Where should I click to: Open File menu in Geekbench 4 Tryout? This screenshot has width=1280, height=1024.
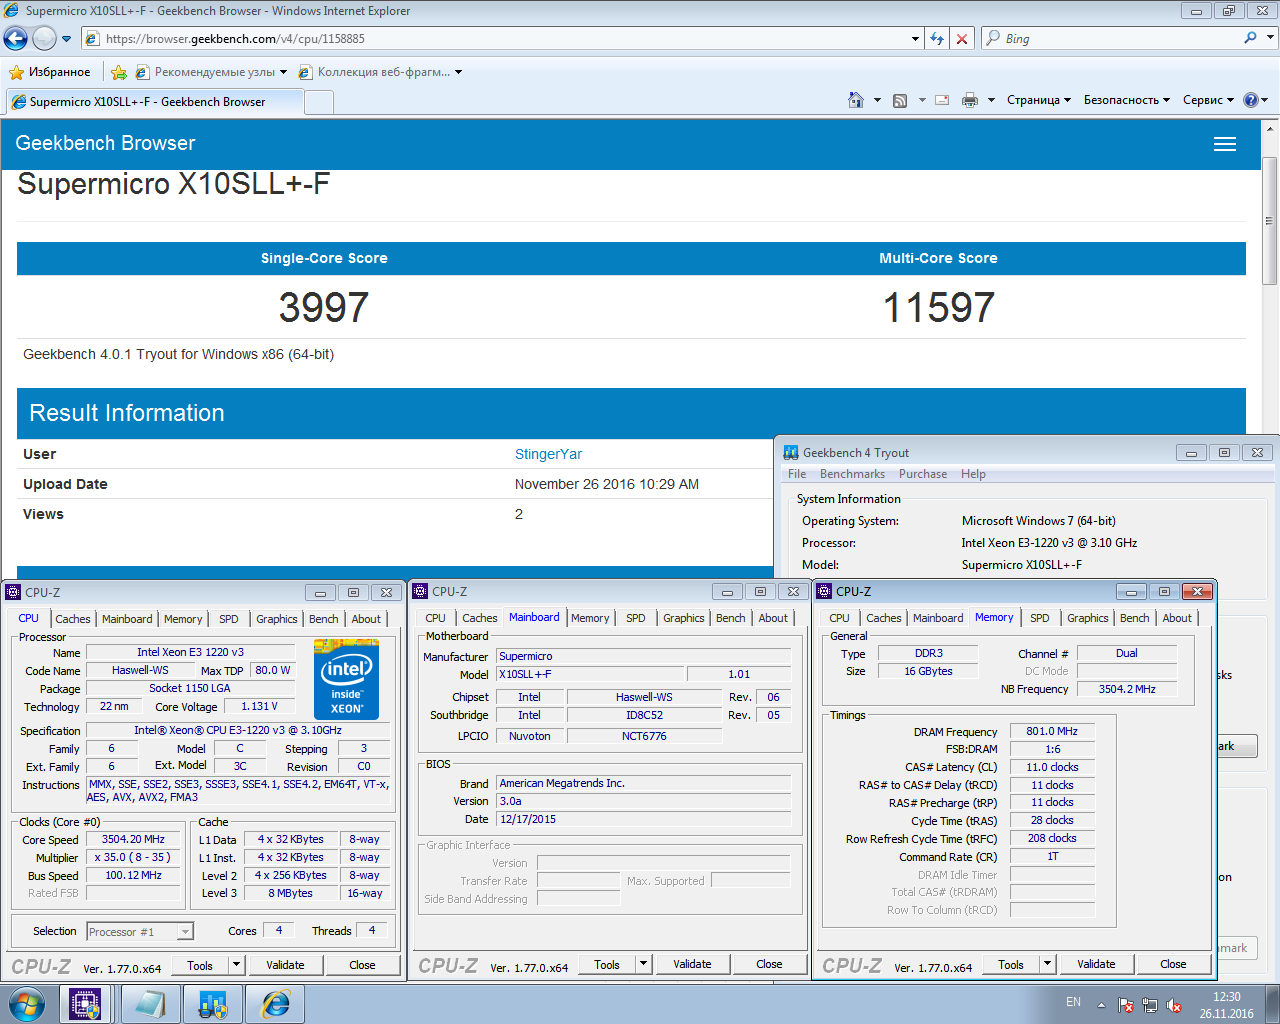[x=797, y=474]
